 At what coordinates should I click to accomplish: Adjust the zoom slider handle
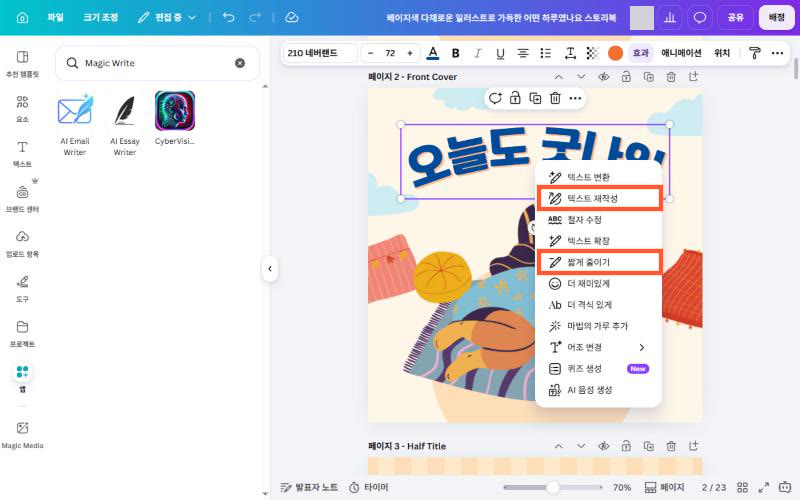click(553, 488)
